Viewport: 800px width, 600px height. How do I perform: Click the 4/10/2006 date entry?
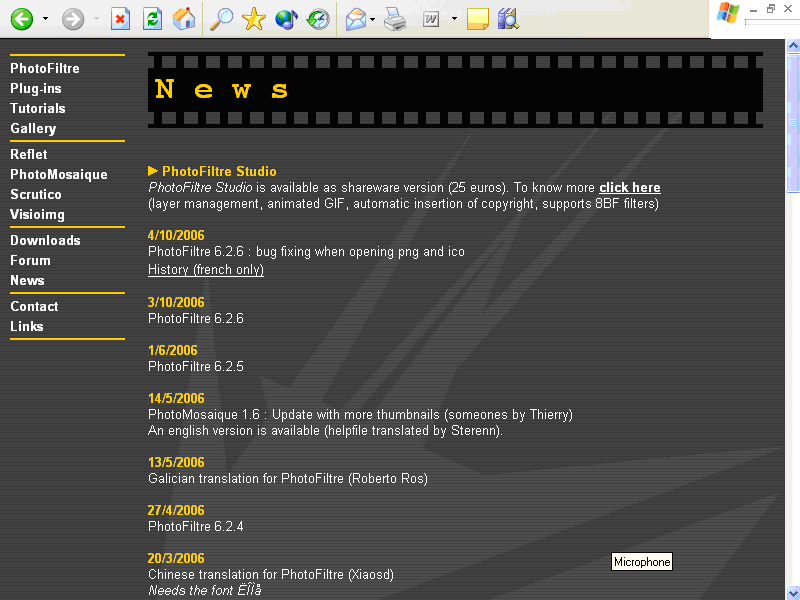click(176, 235)
